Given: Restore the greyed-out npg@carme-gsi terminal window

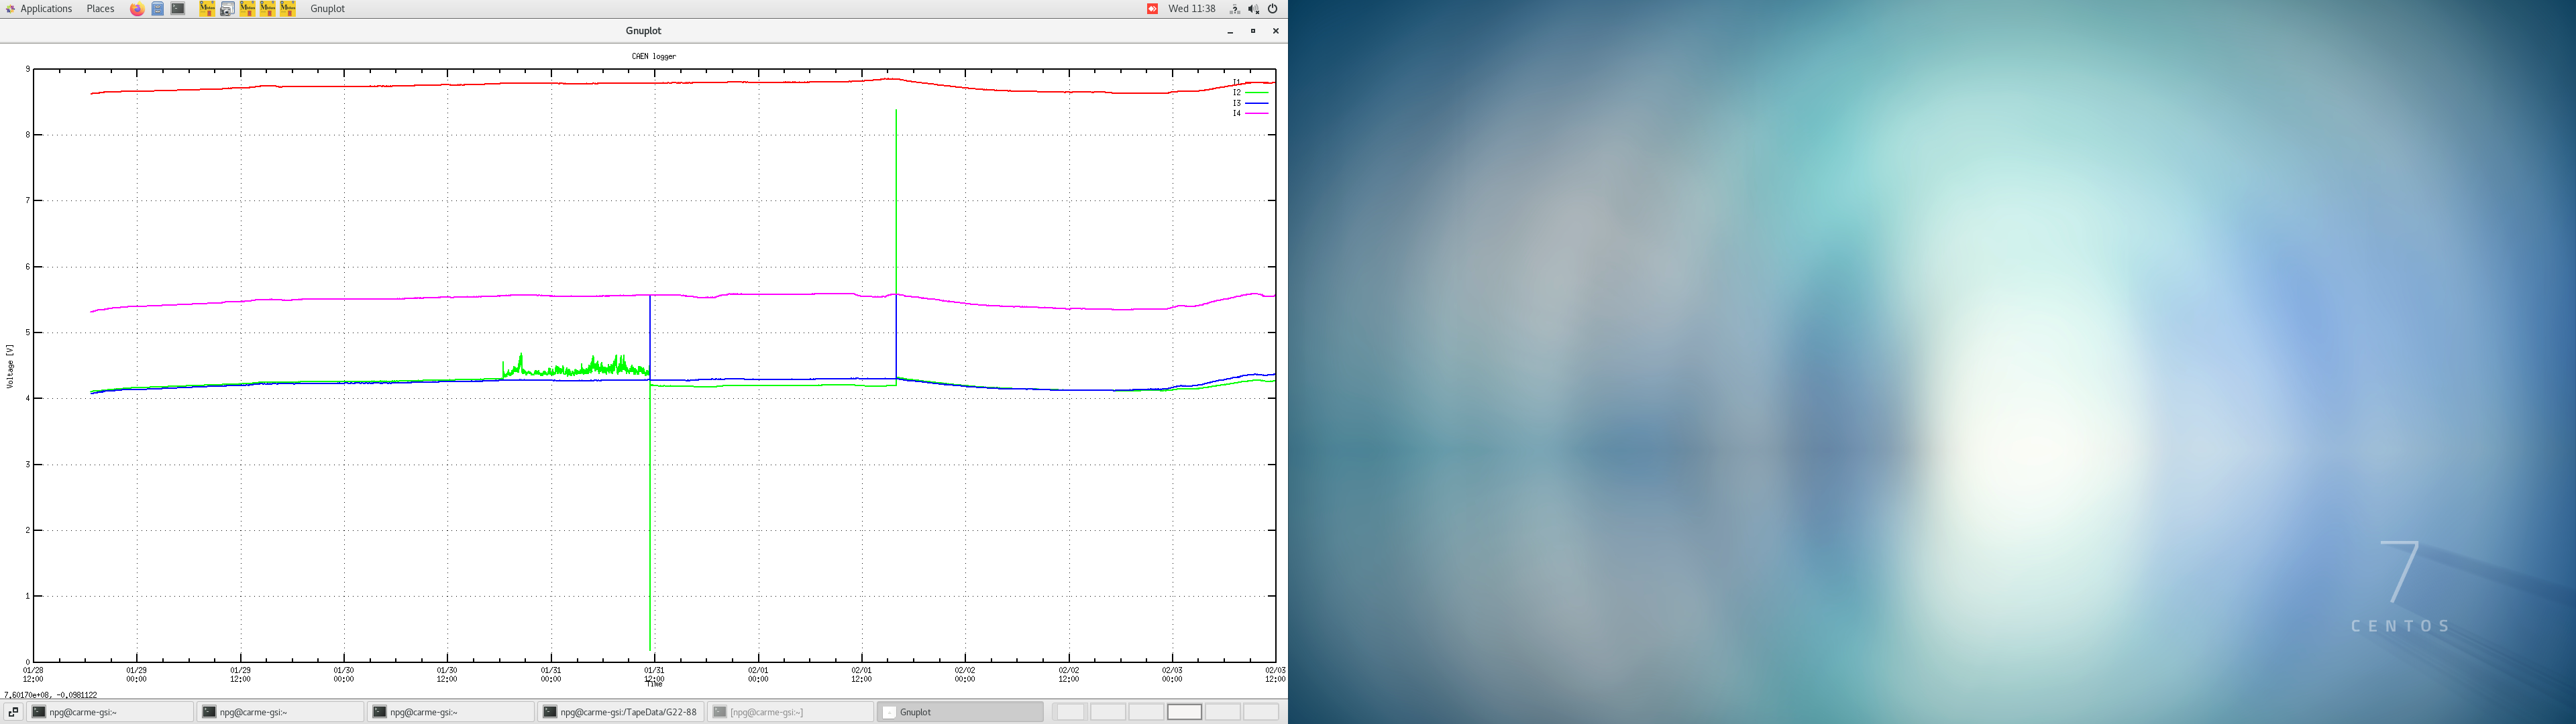Looking at the screenshot, I should point(790,712).
